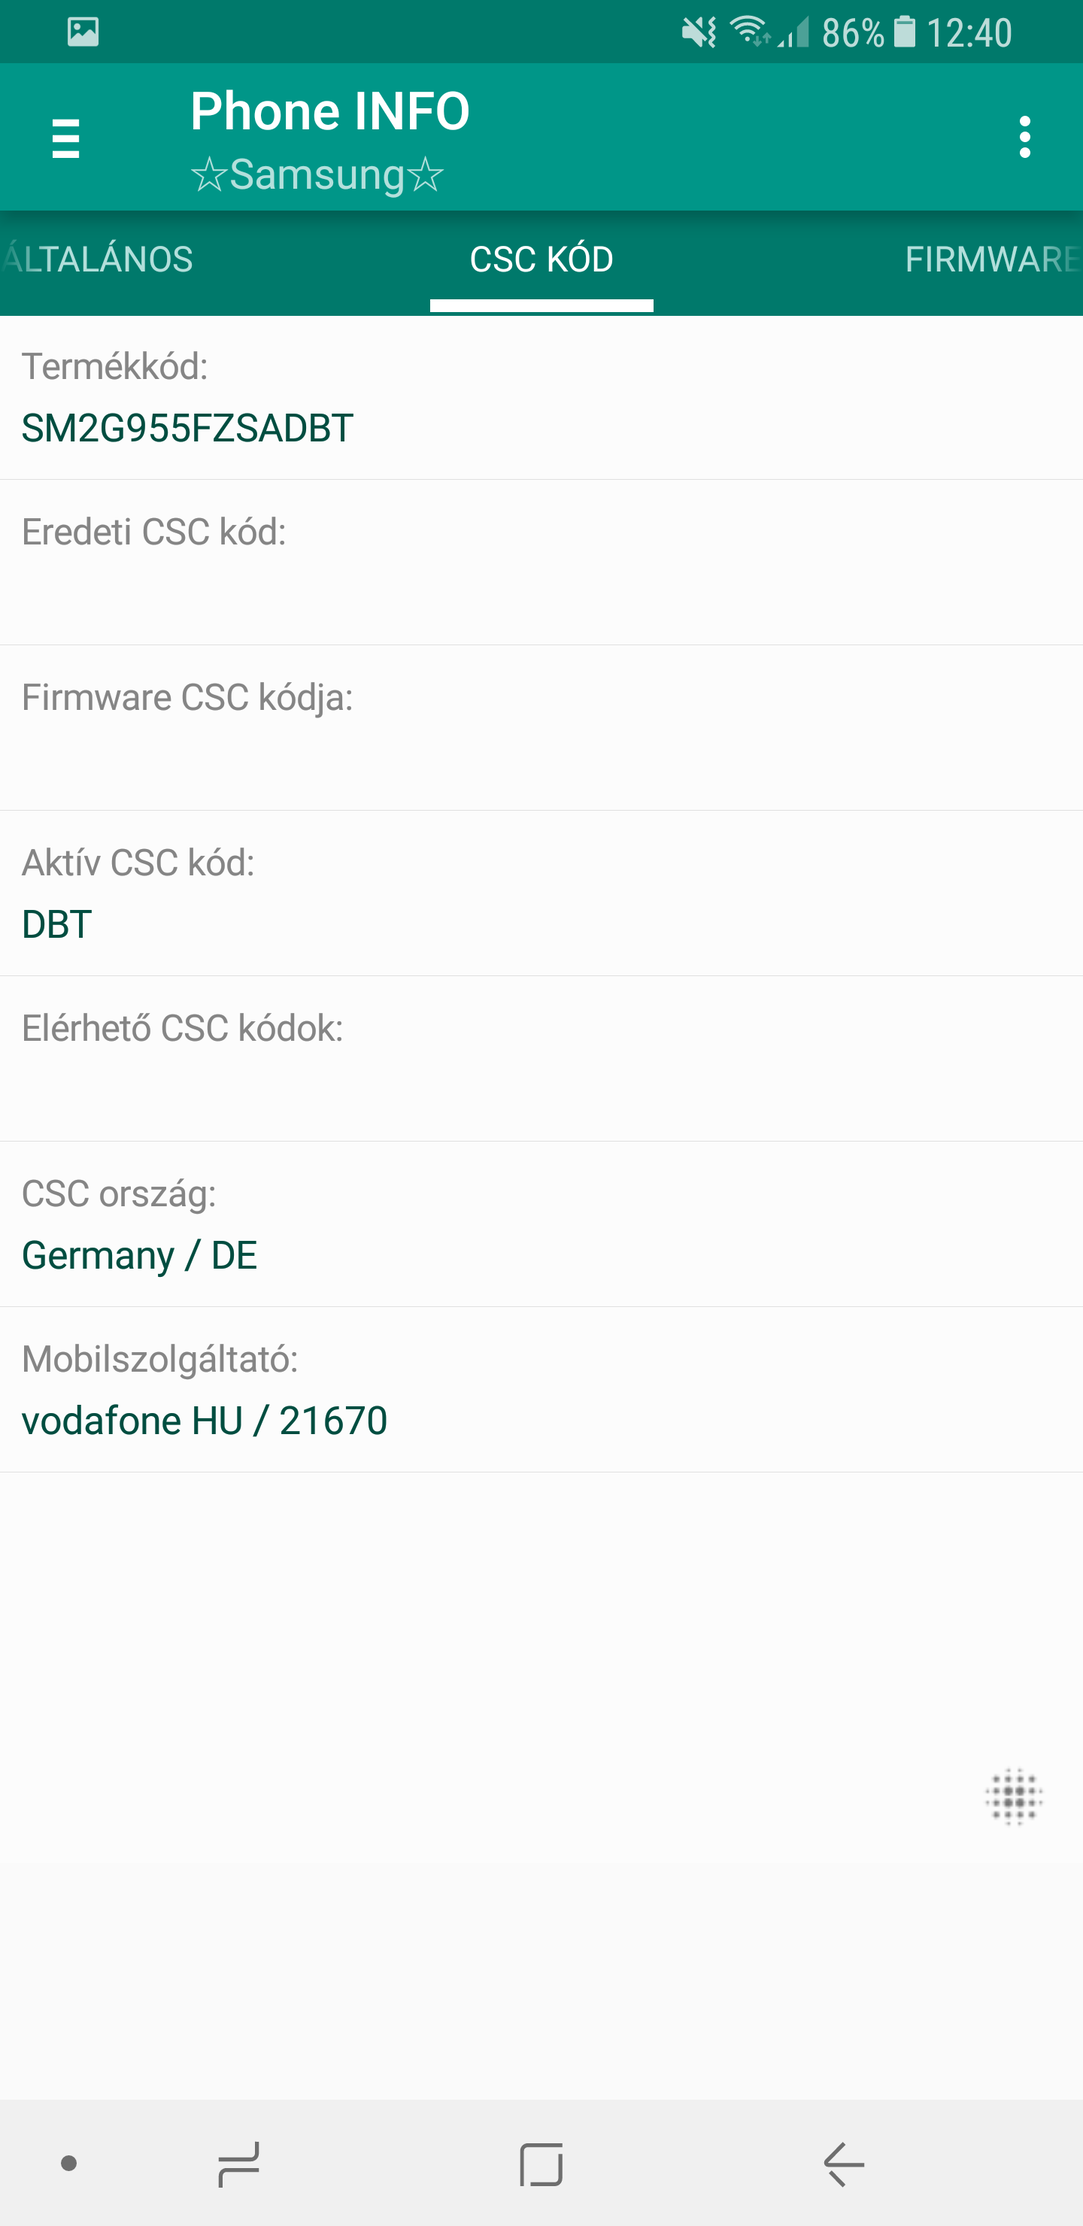Open the three-dot overflow menu
This screenshot has width=1083, height=2226.
[x=1024, y=137]
